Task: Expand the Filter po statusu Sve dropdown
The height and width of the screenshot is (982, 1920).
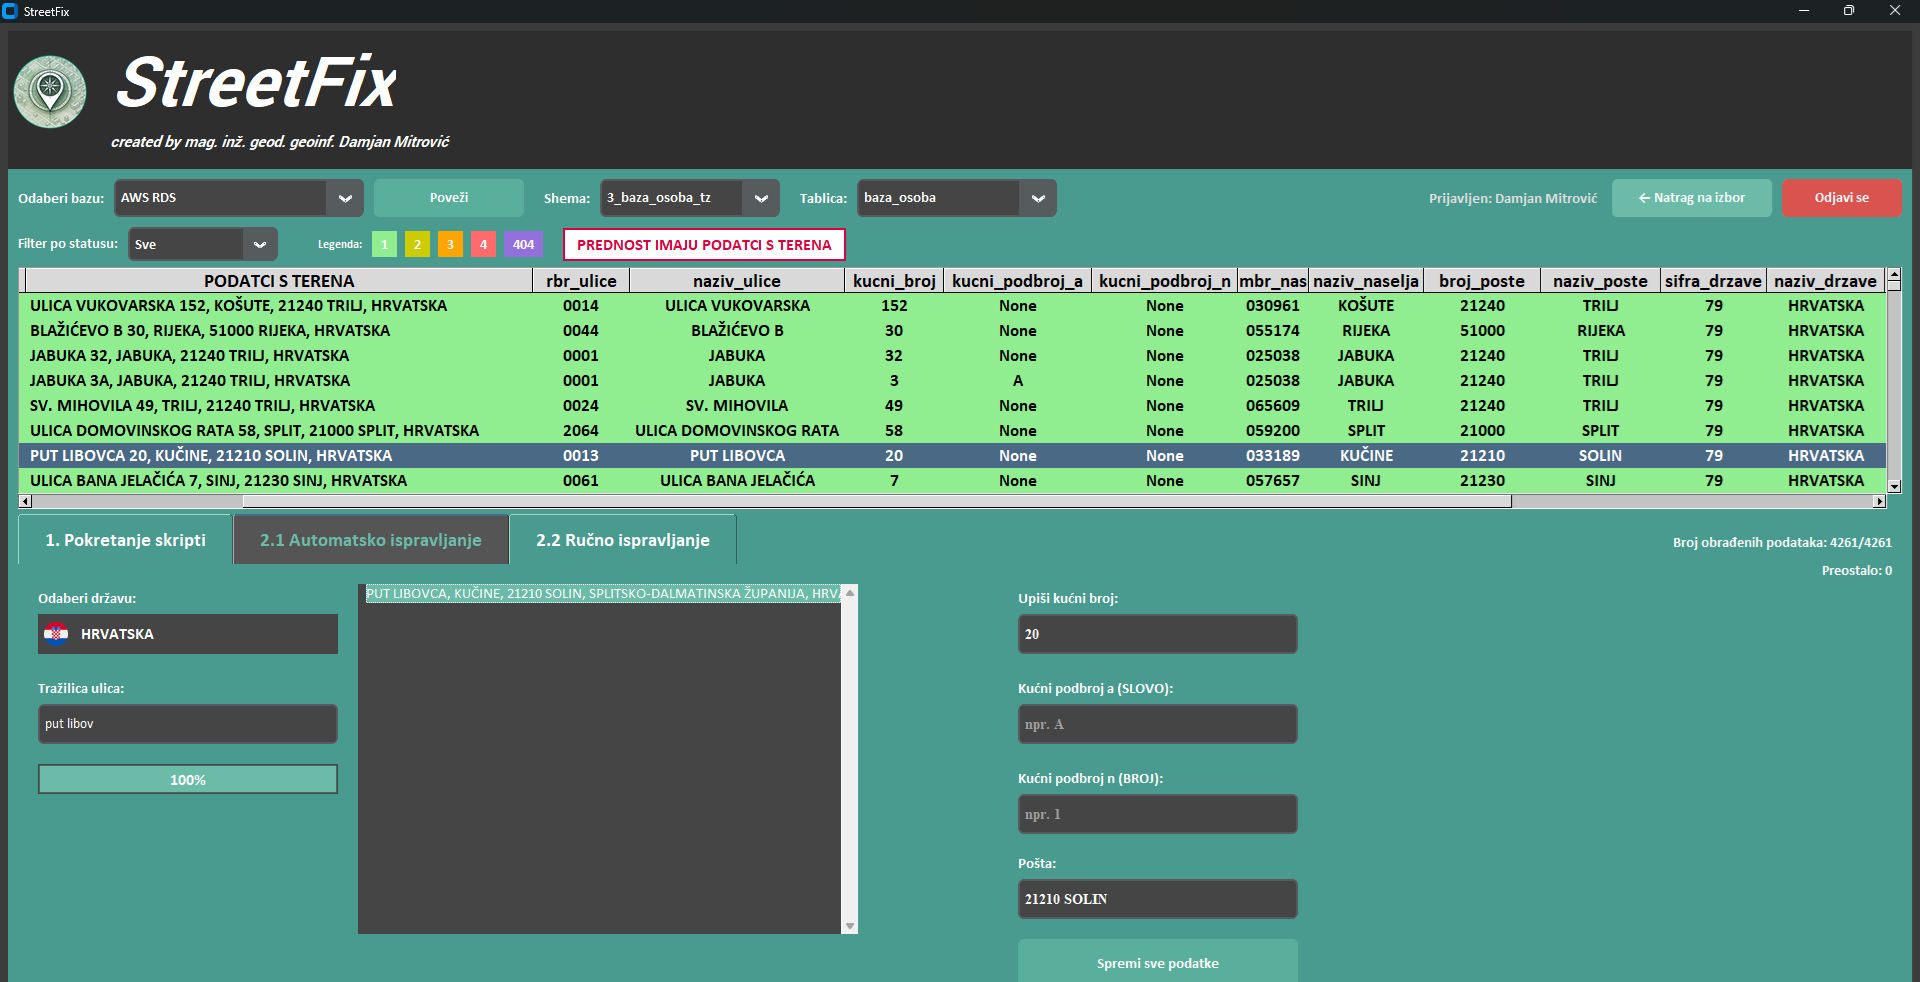Action: (x=260, y=244)
